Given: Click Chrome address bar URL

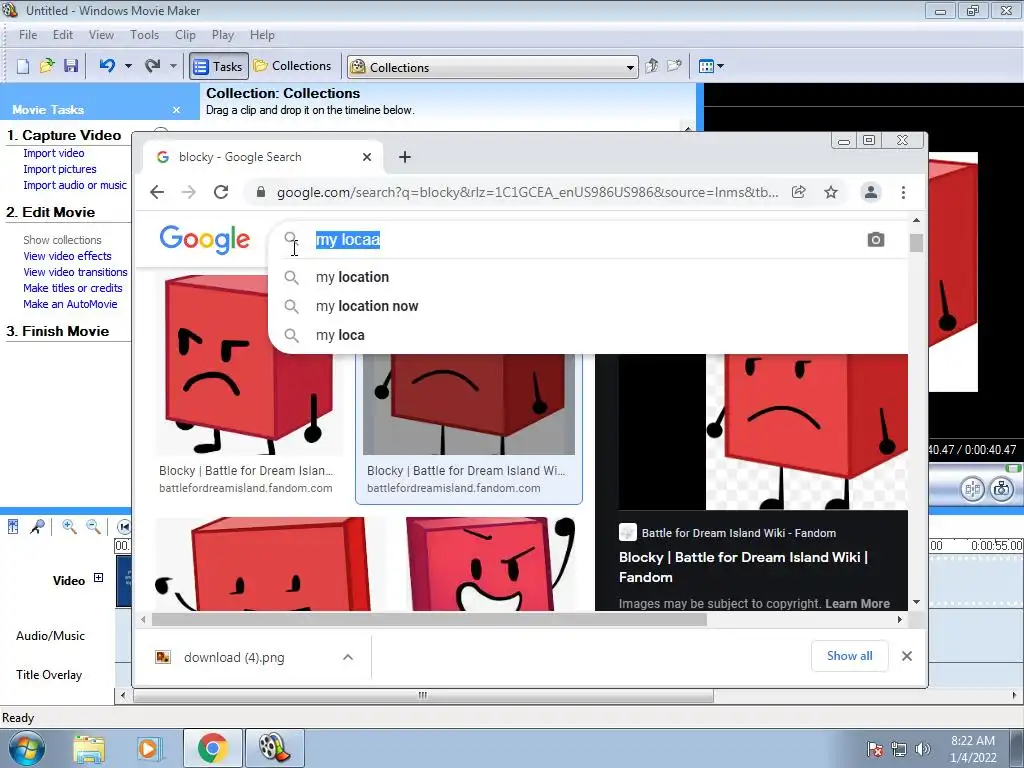Looking at the screenshot, I should click(x=527, y=192).
